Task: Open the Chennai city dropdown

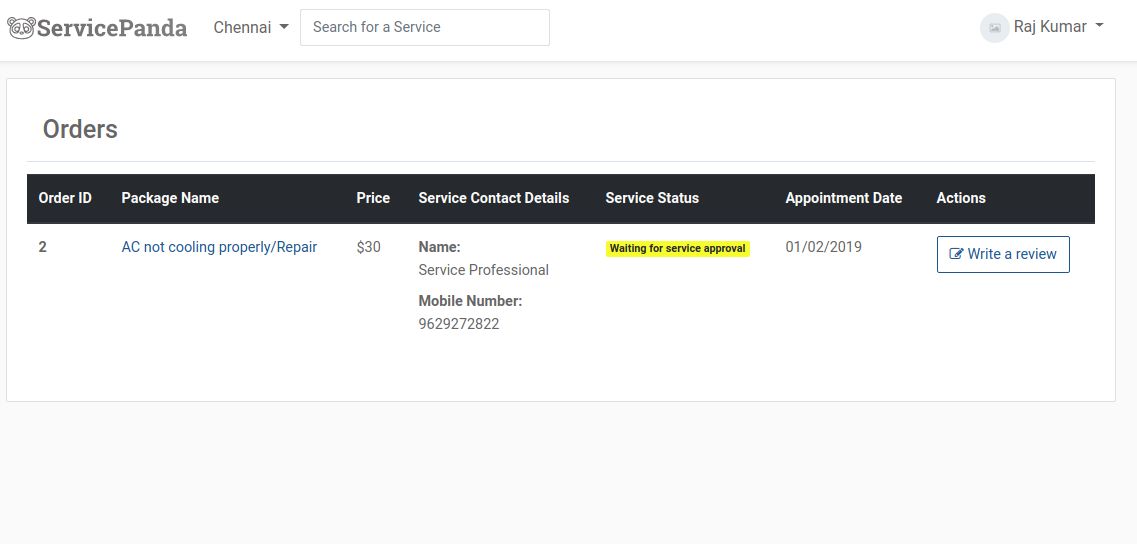Action: click(251, 27)
